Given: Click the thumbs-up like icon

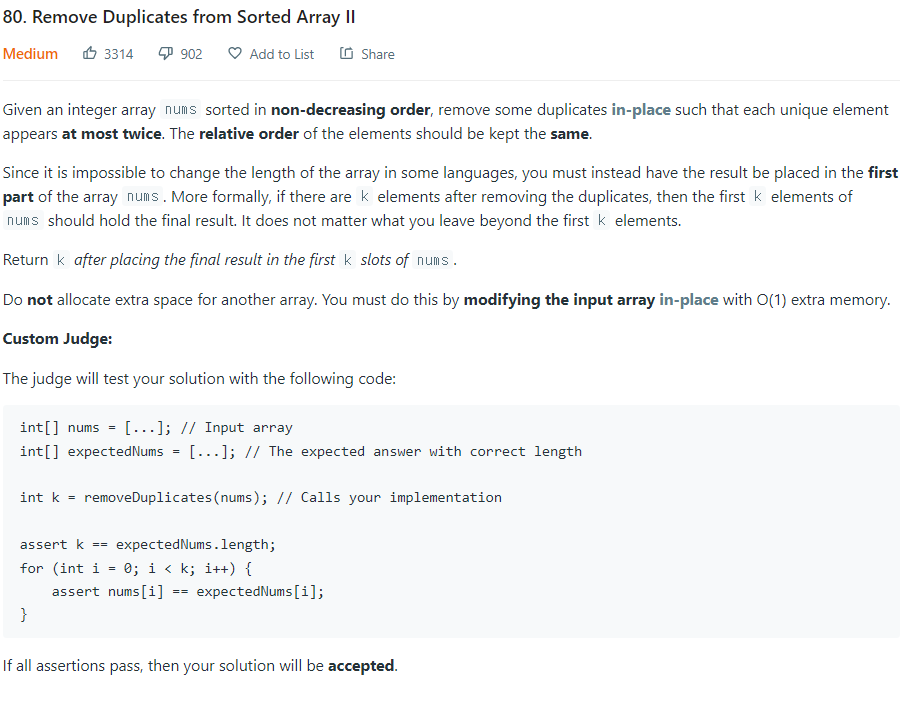Looking at the screenshot, I should tap(90, 54).
